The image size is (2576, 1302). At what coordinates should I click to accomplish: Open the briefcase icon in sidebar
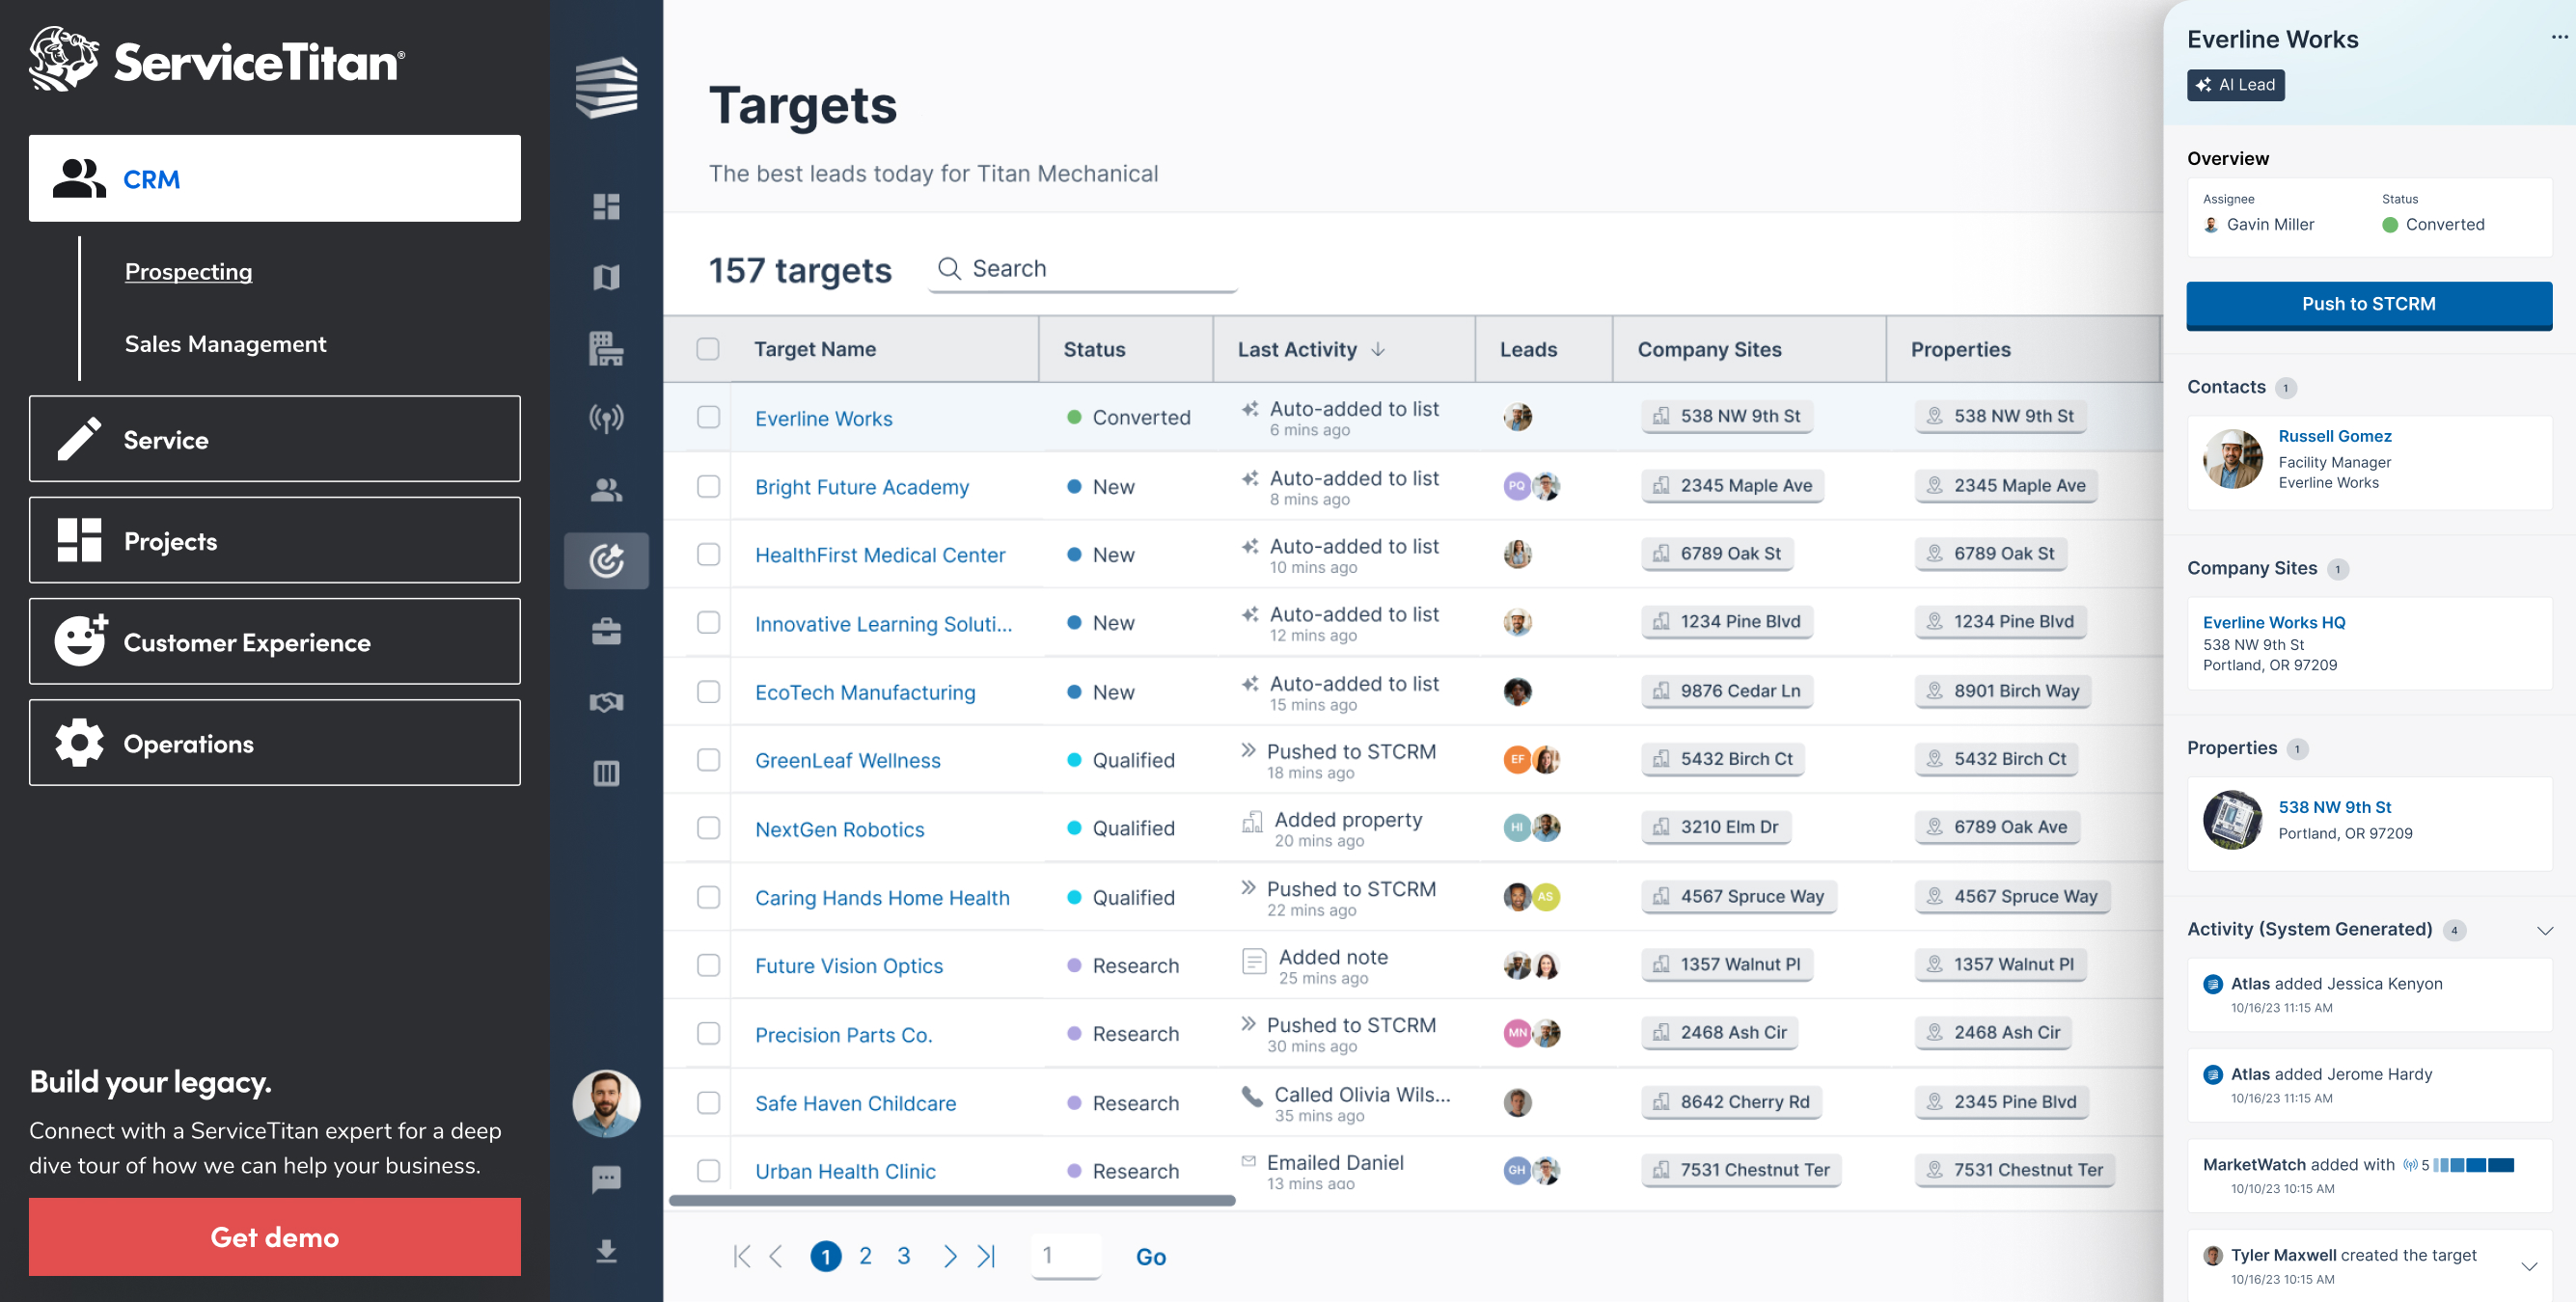(606, 631)
